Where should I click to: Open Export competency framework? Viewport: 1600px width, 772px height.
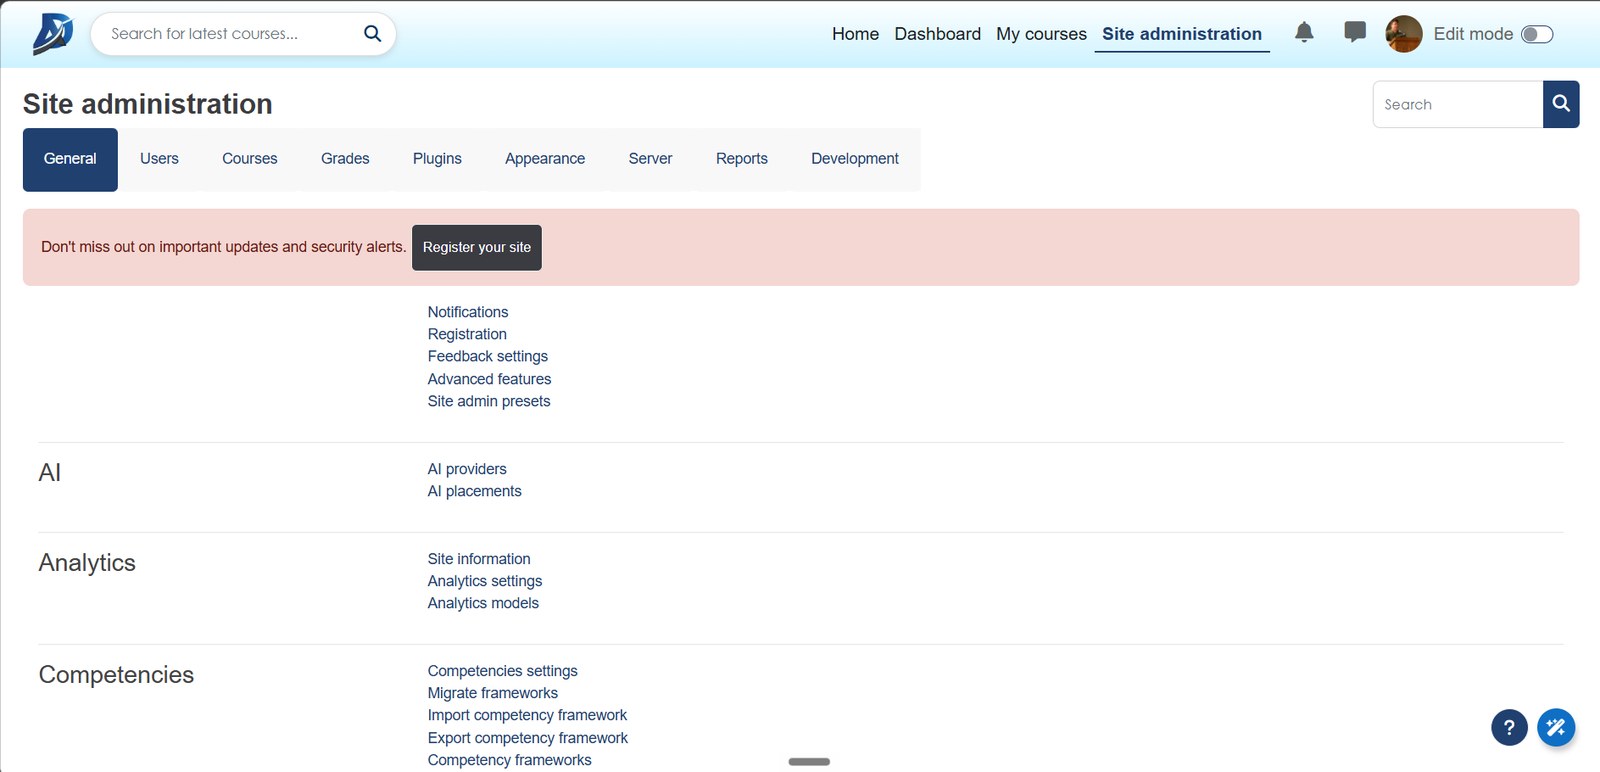(528, 738)
